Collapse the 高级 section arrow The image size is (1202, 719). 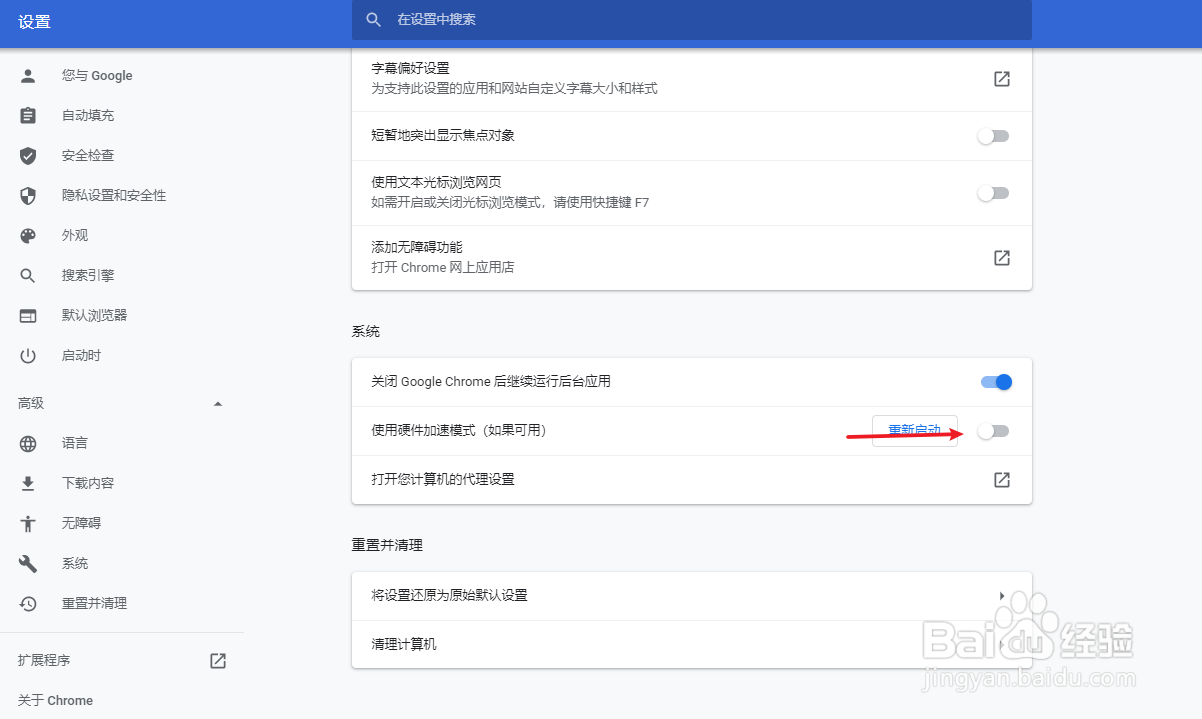click(218, 404)
